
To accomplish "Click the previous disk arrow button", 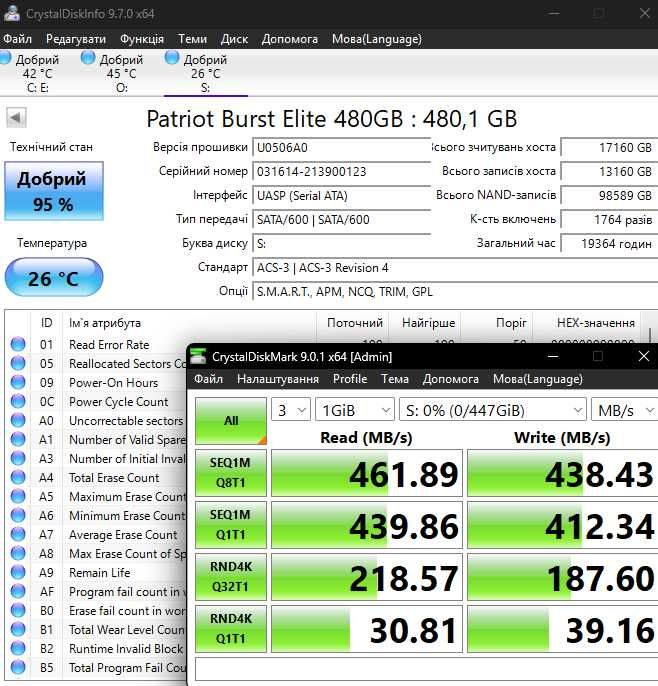I will [17, 117].
